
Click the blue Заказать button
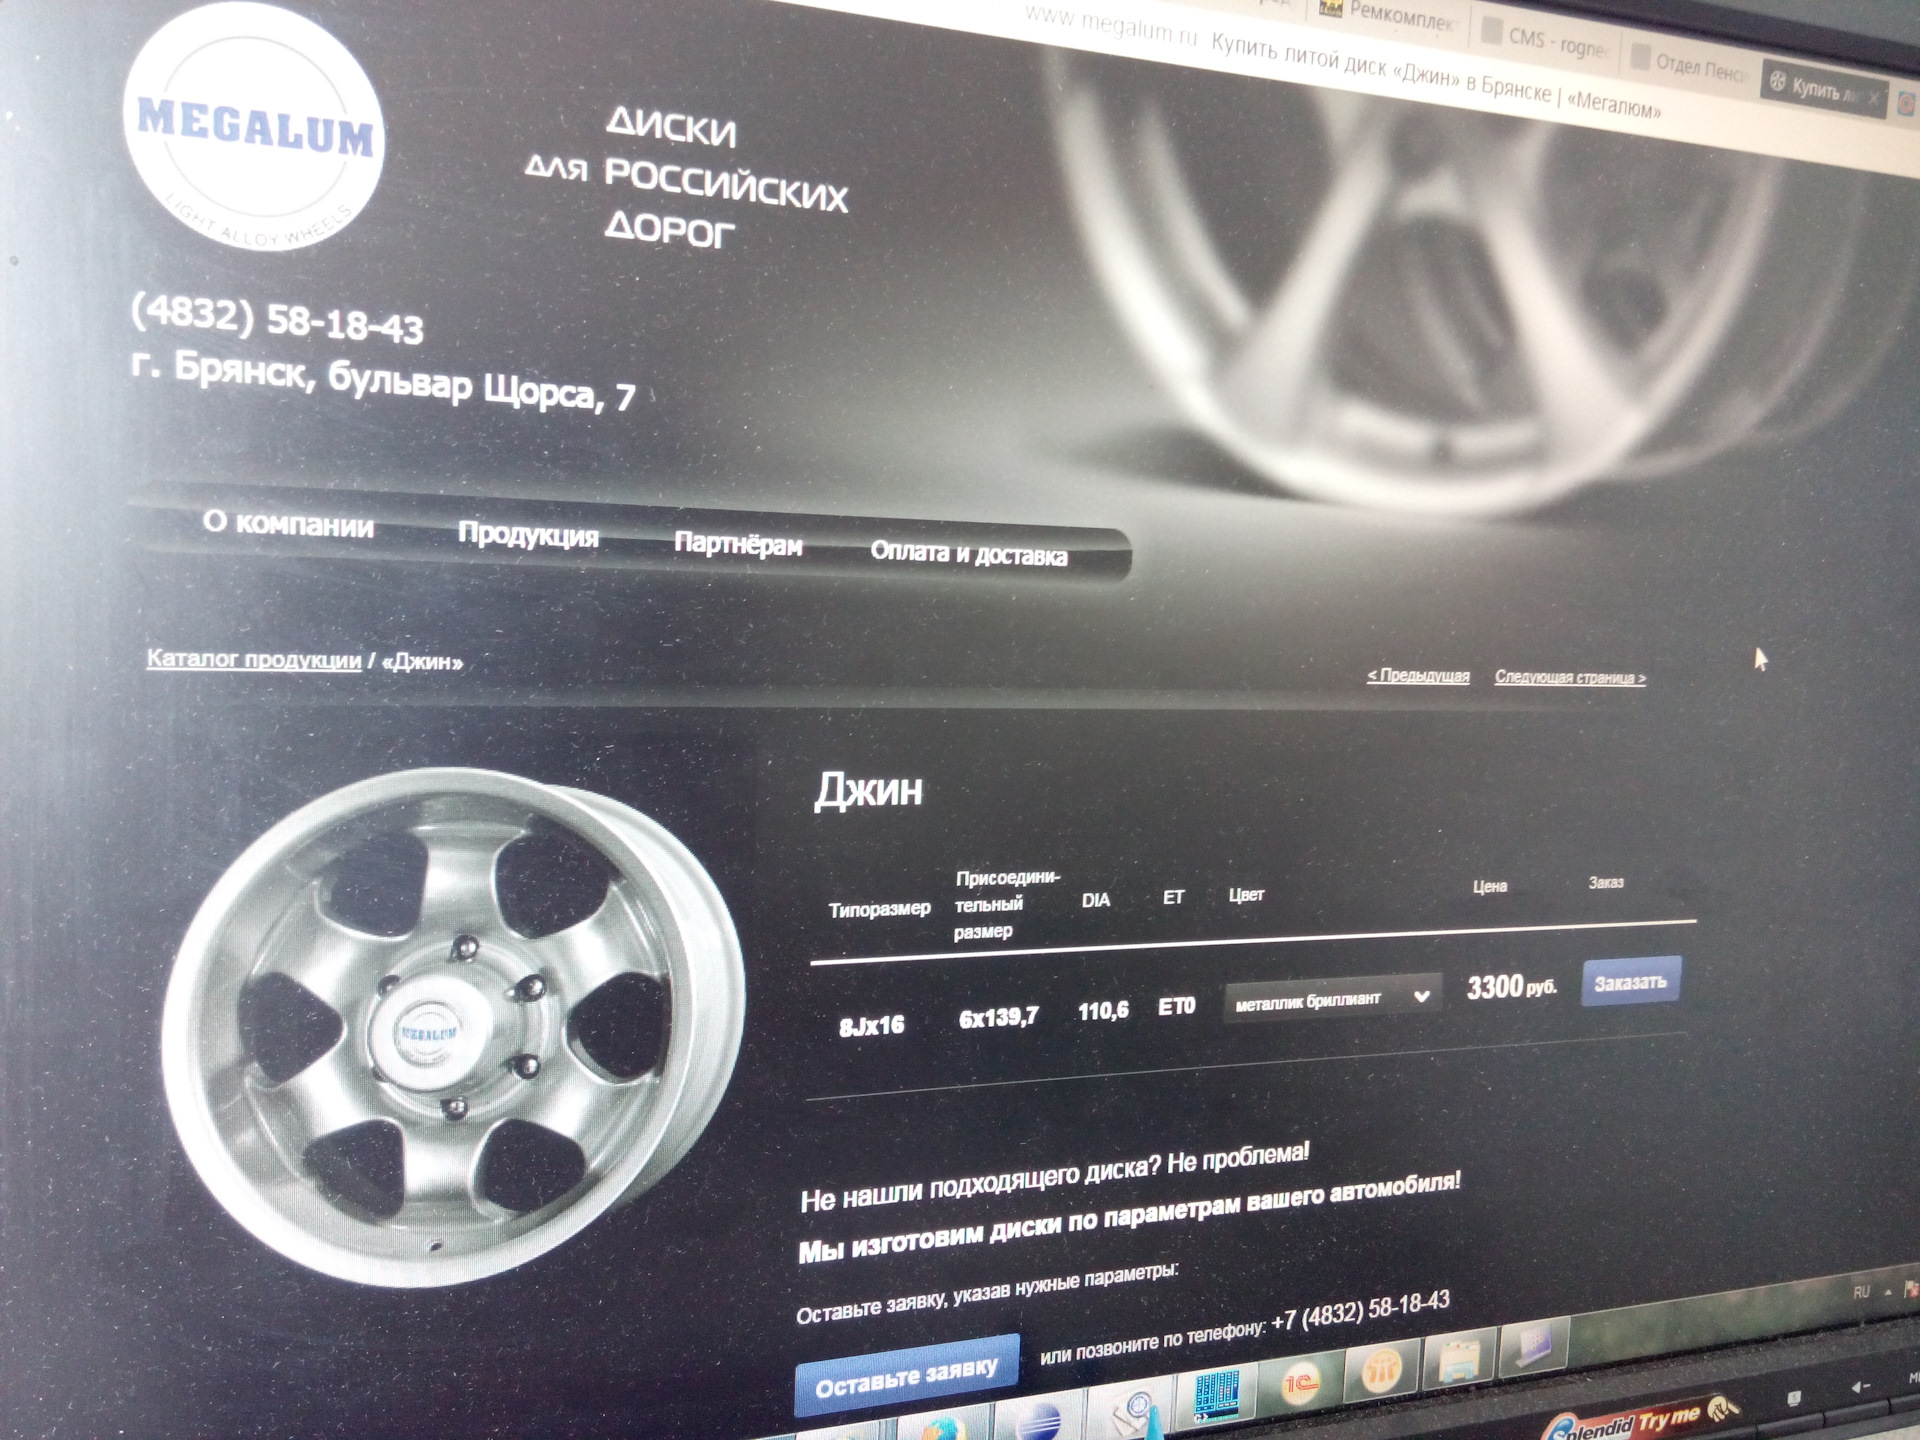(1630, 981)
